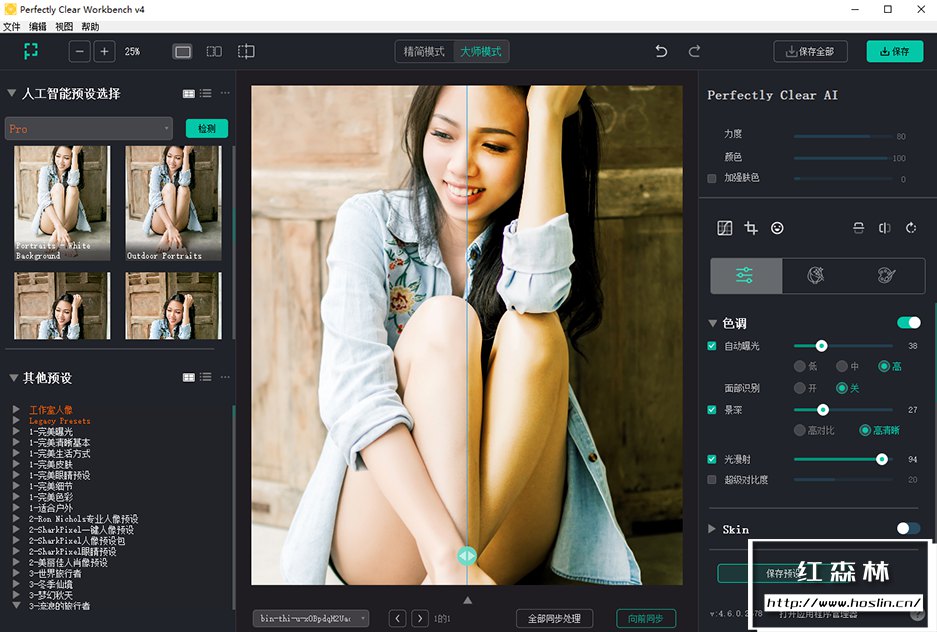Expand the 1-完美曝光 preset group
937x632 pixels.
click(17, 431)
